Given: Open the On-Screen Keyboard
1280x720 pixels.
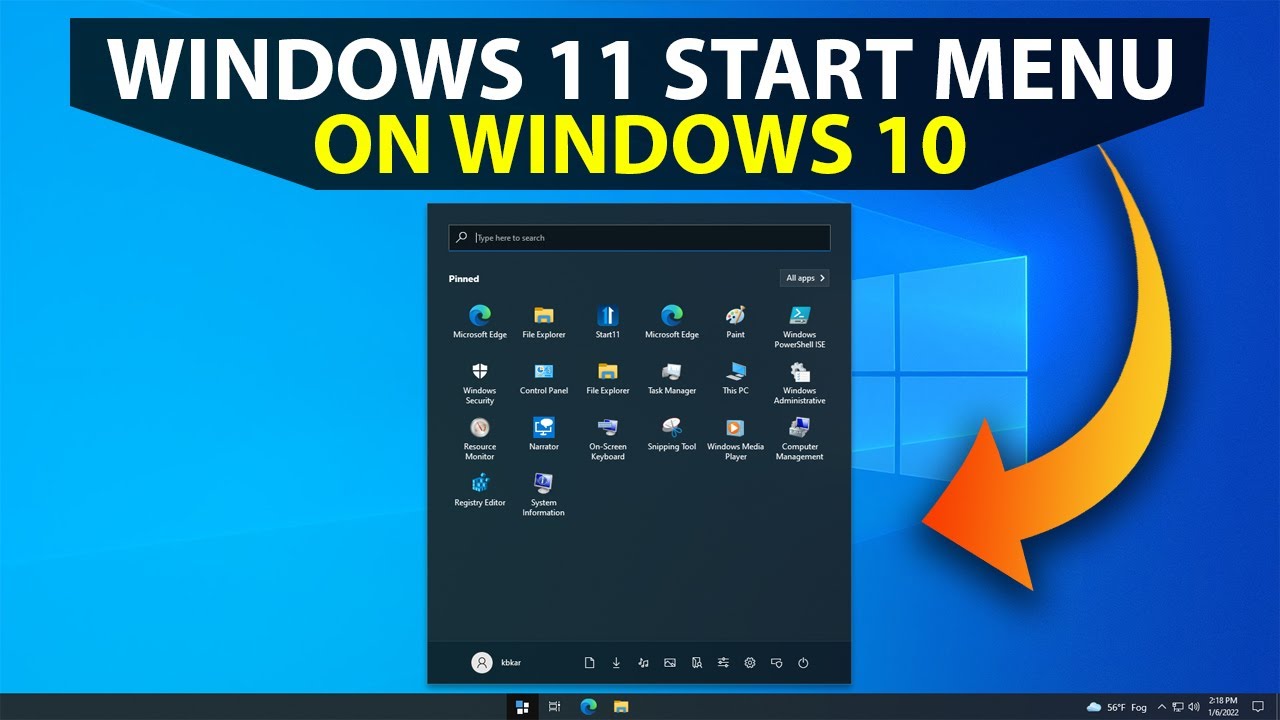Looking at the screenshot, I should tap(607, 439).
